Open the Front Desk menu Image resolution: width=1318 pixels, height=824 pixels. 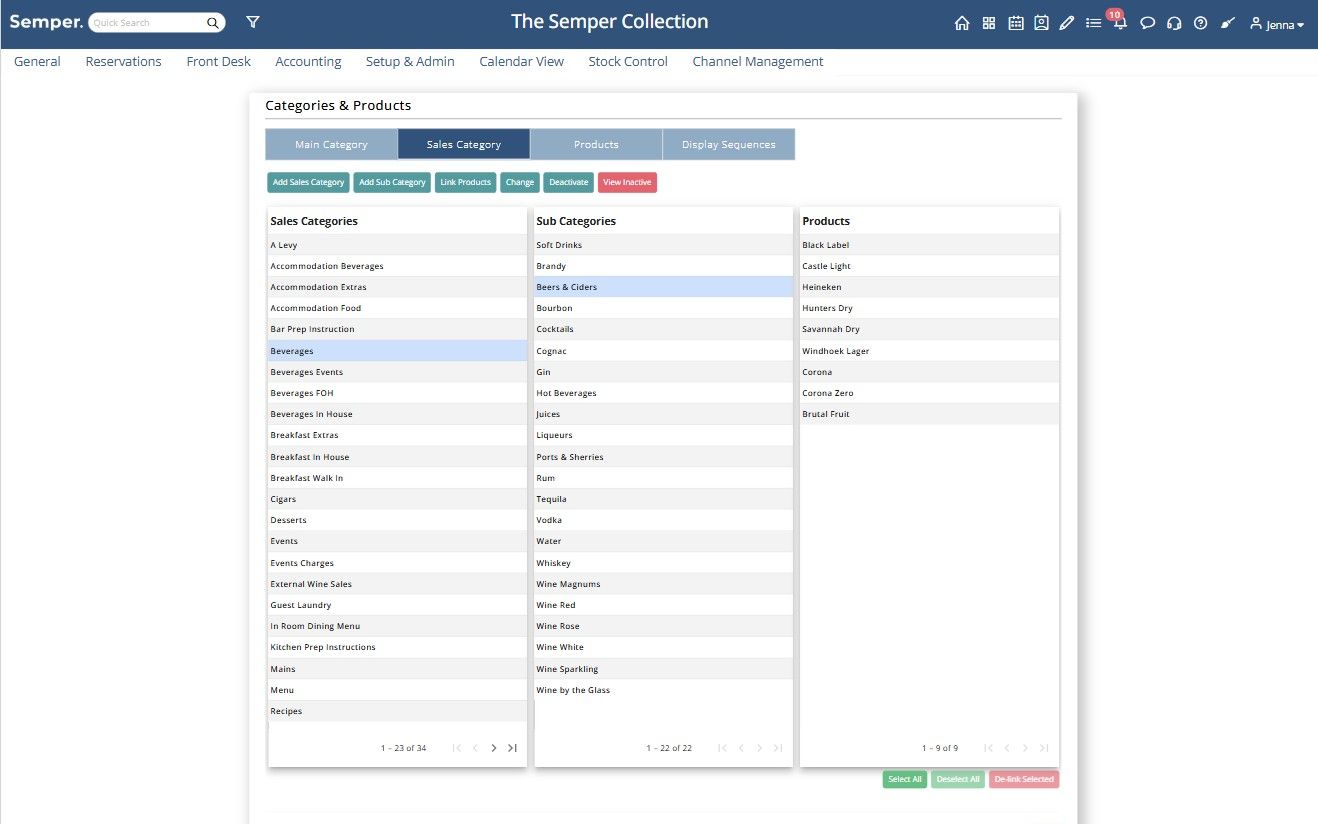tap(219, 62)
